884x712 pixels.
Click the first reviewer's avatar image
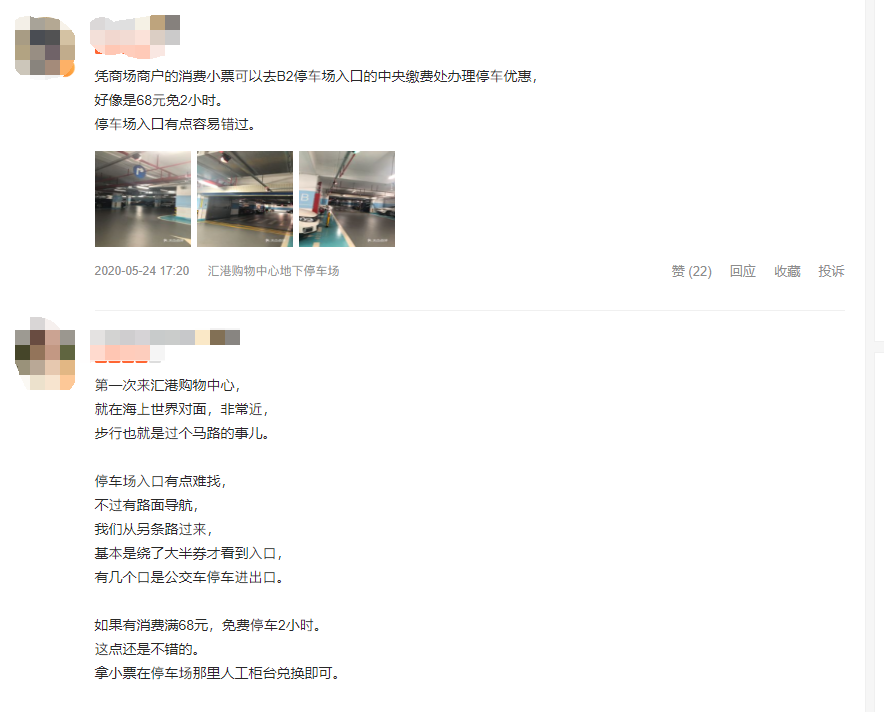click(x=45, y=47)
